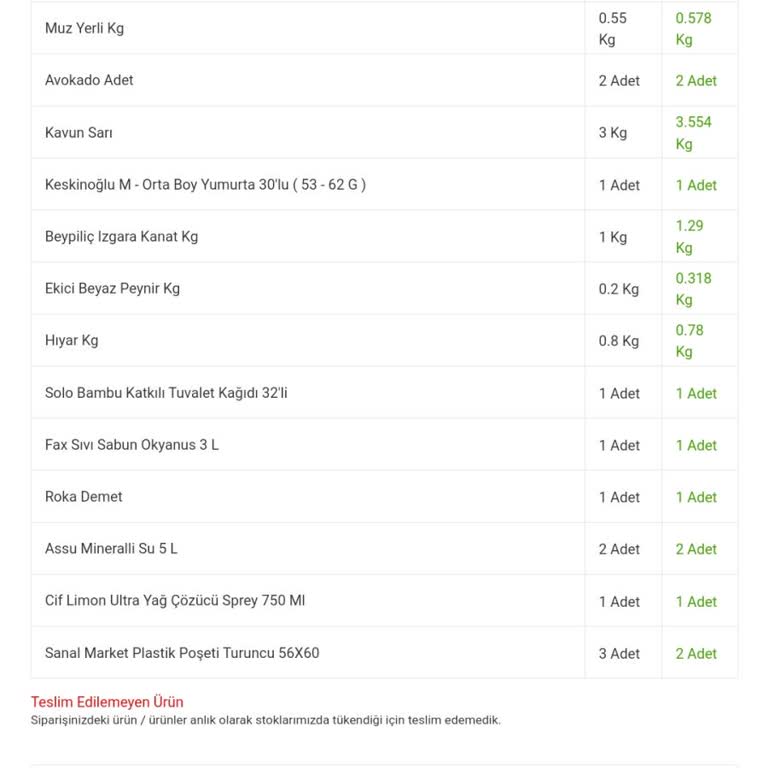This screenshot has width=768, height=768.
Task: Click the 3 Adet ordered bag quantity
Action: point(619,653)
